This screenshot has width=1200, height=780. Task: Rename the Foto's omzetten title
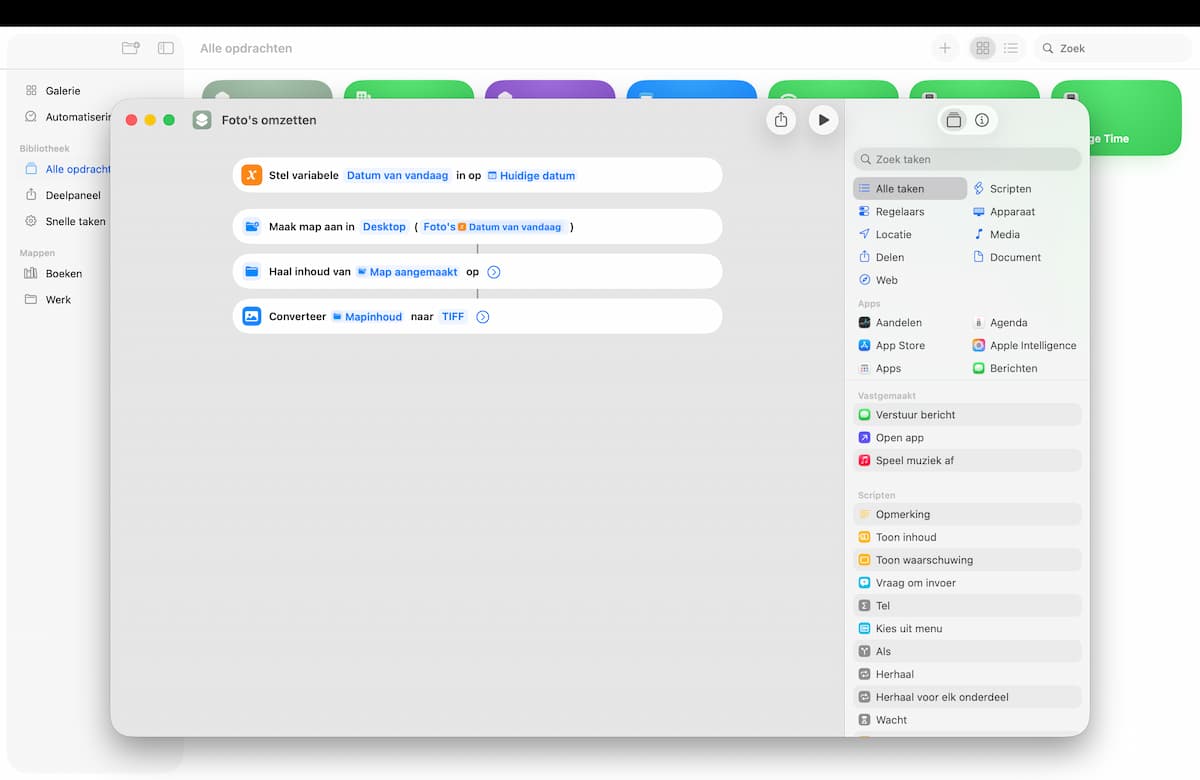(269, 120)
